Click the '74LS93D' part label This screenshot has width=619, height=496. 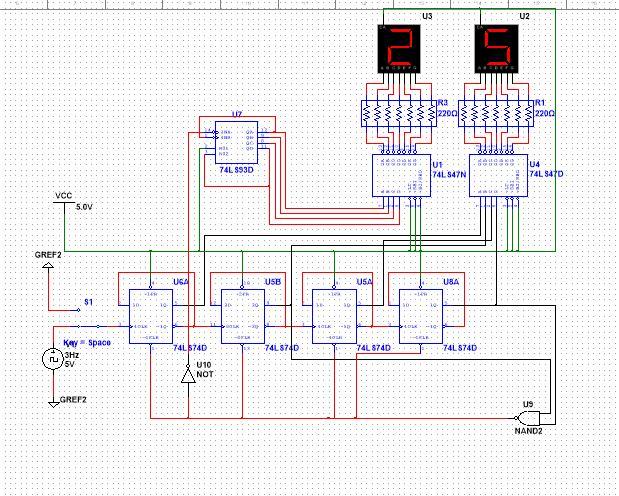(x=236, y=170)
